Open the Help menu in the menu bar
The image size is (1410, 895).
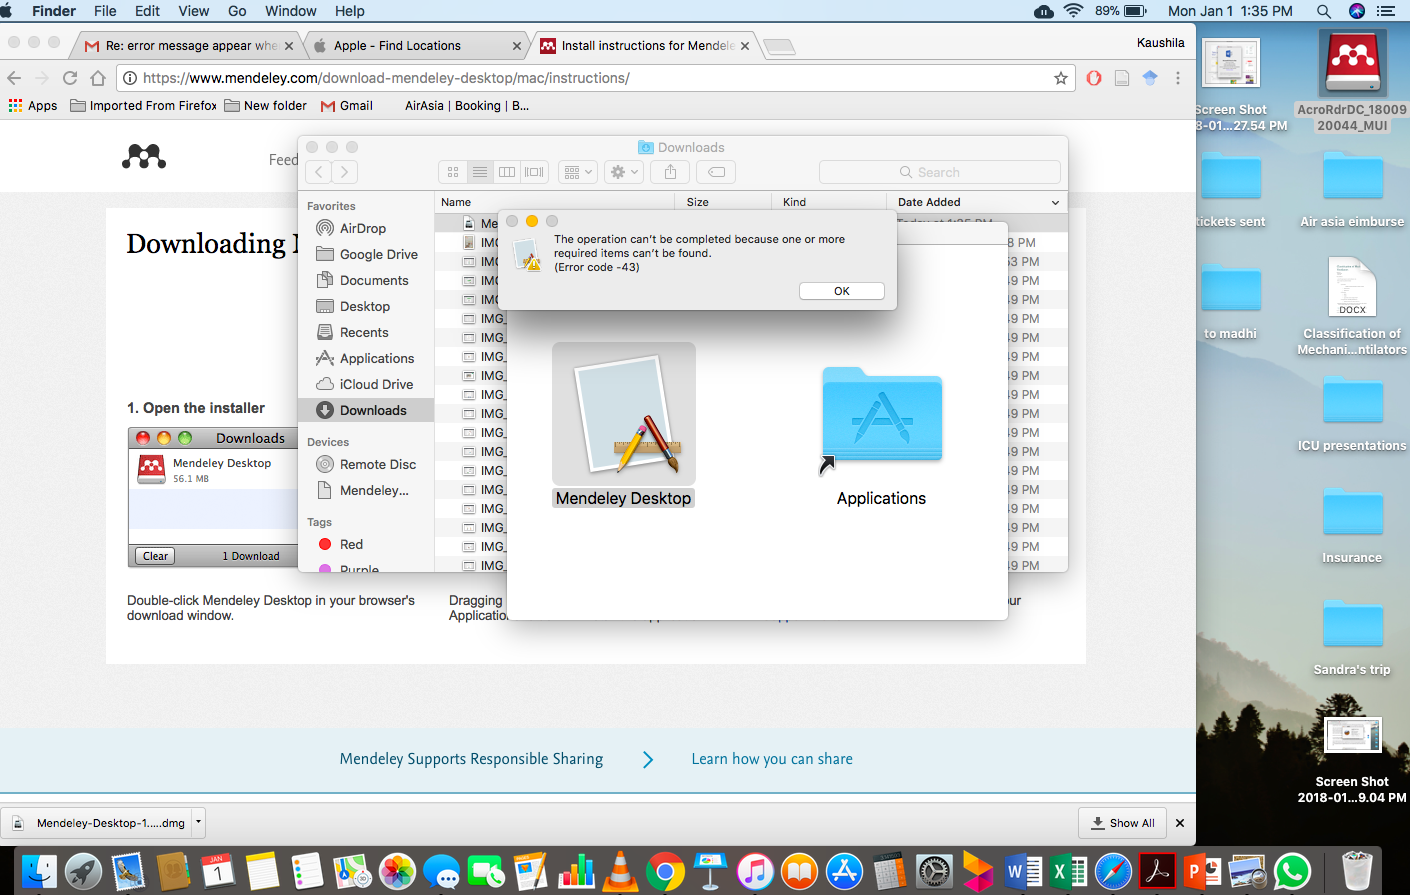(349, 11)
